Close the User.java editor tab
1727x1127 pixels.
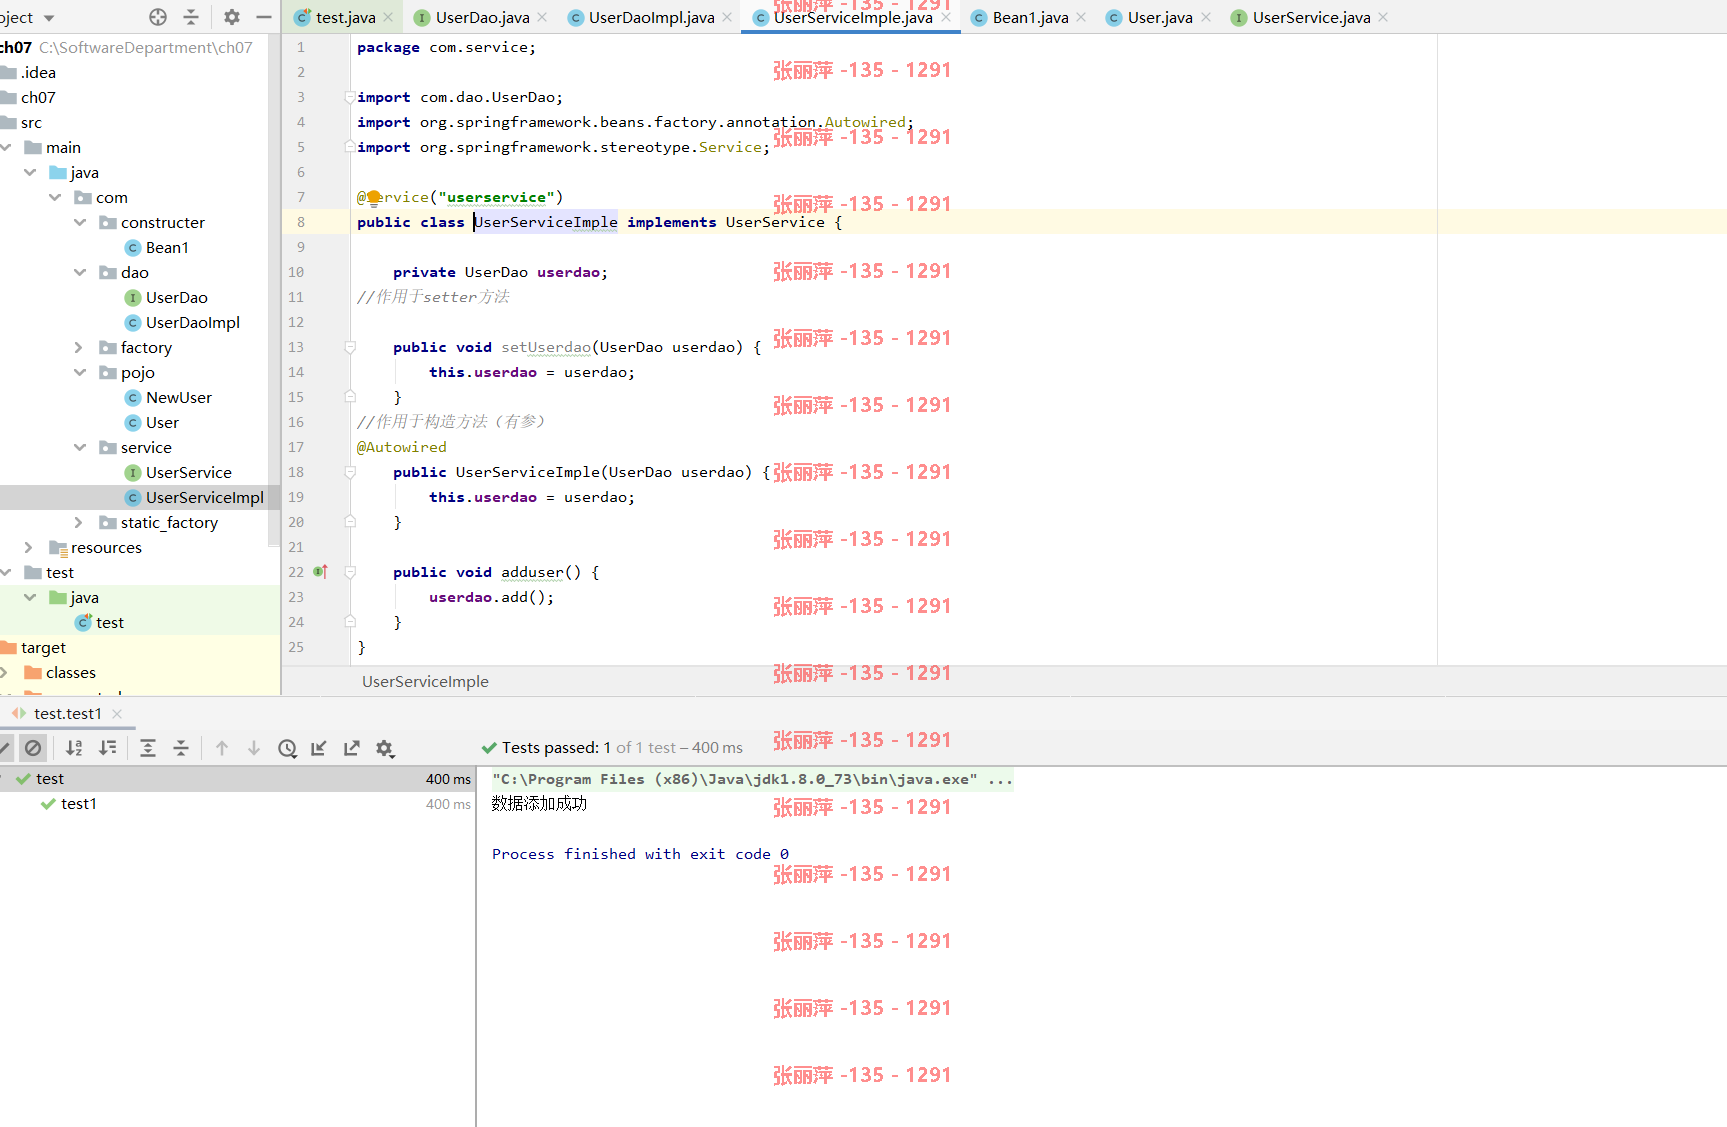tap(1206, 17)
